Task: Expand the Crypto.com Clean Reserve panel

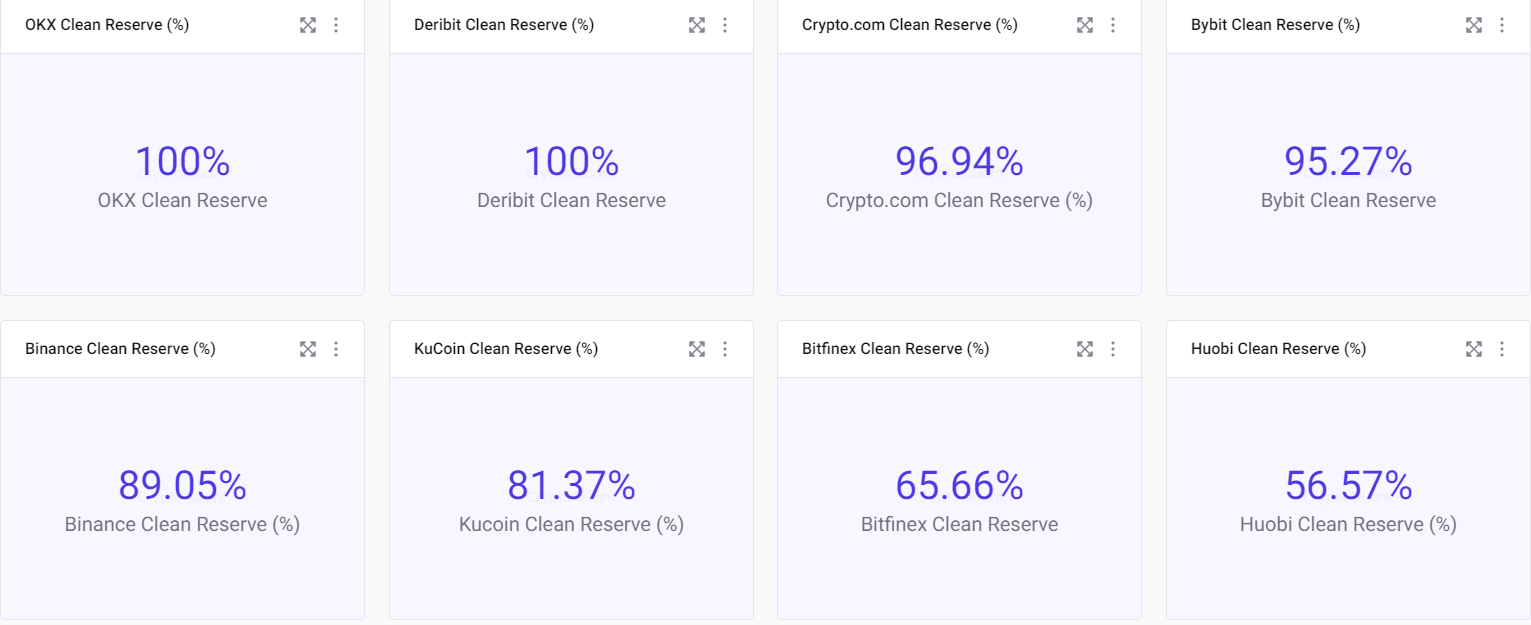Action: coord(1085,25)
